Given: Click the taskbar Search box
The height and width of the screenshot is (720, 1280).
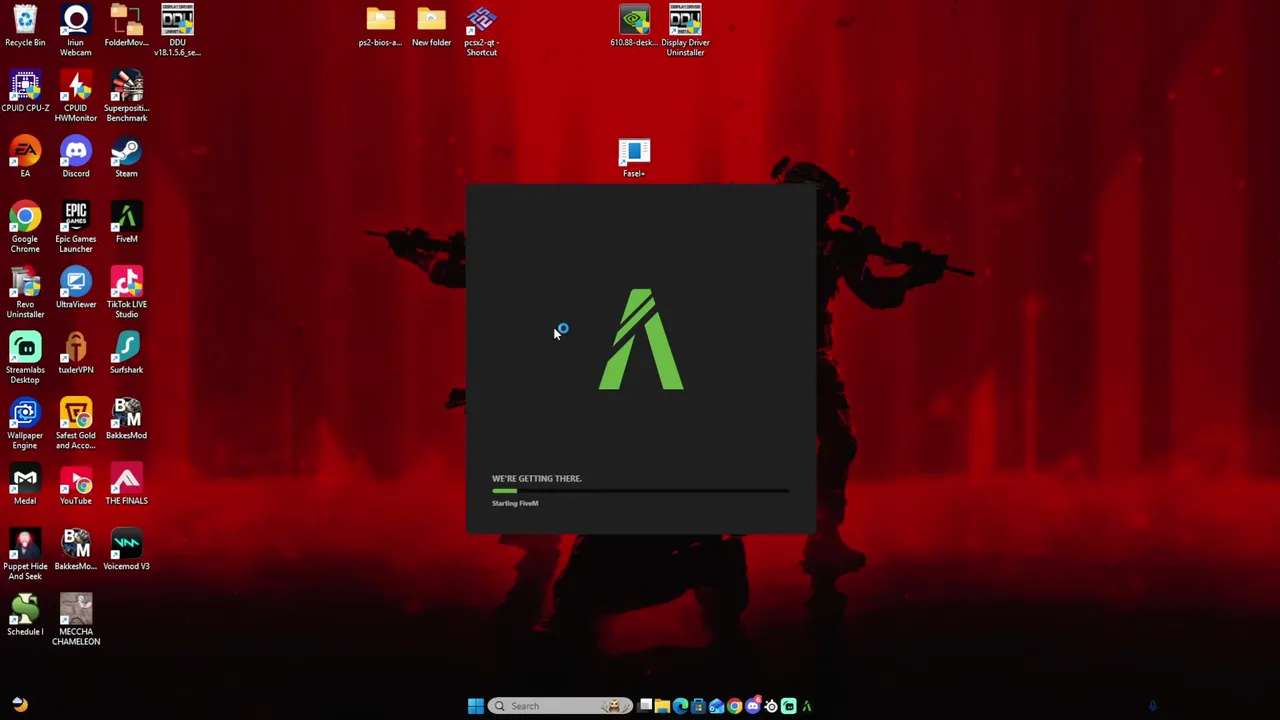Looking at the screenshot, I should pyautogui.click(x=561, y=706).
